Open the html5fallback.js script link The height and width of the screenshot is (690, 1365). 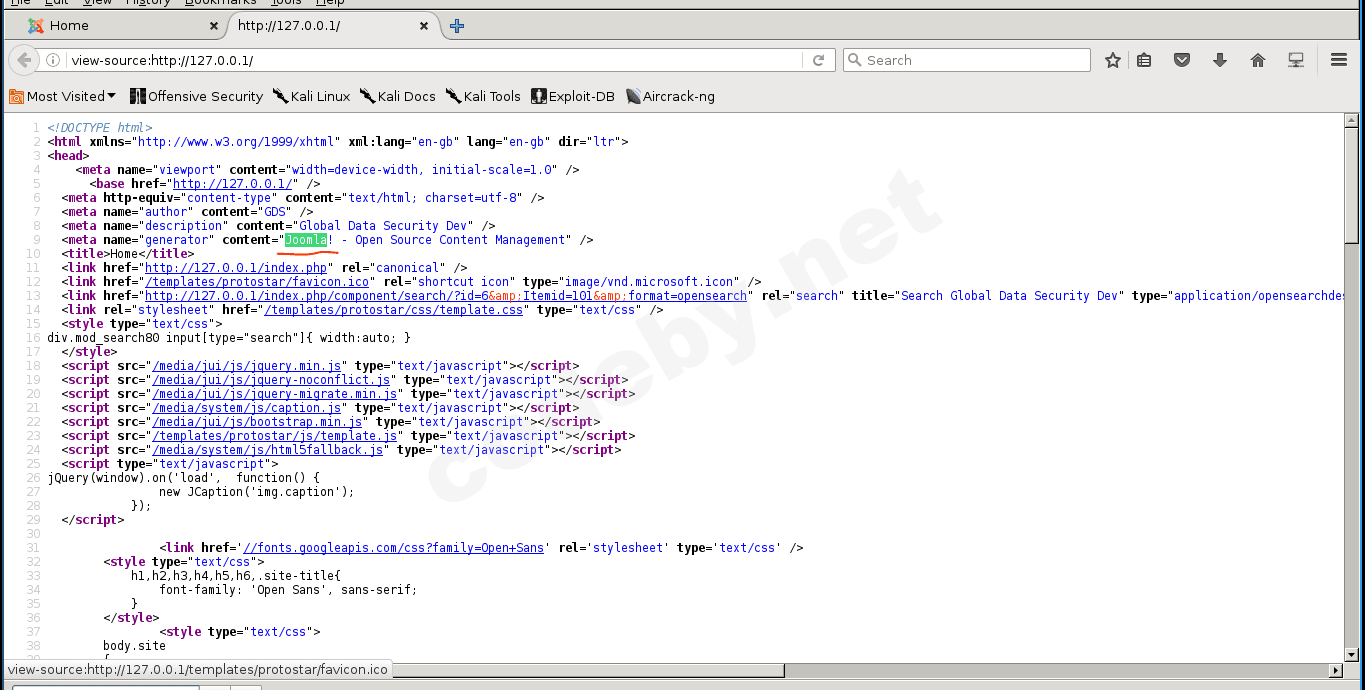(267, 450)
